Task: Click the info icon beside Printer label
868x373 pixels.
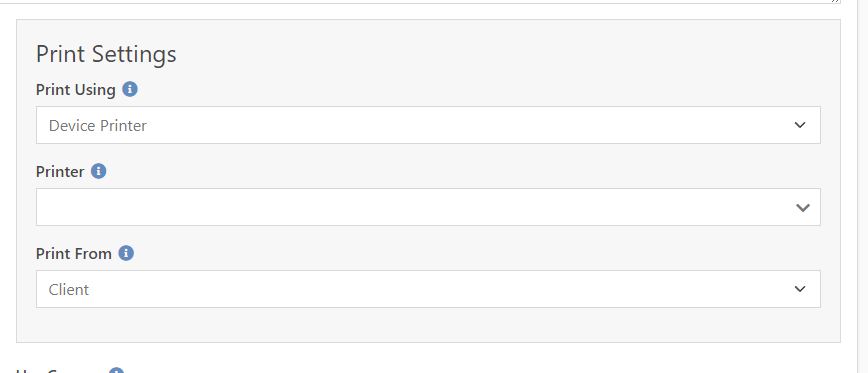Action: click(99, 171)
